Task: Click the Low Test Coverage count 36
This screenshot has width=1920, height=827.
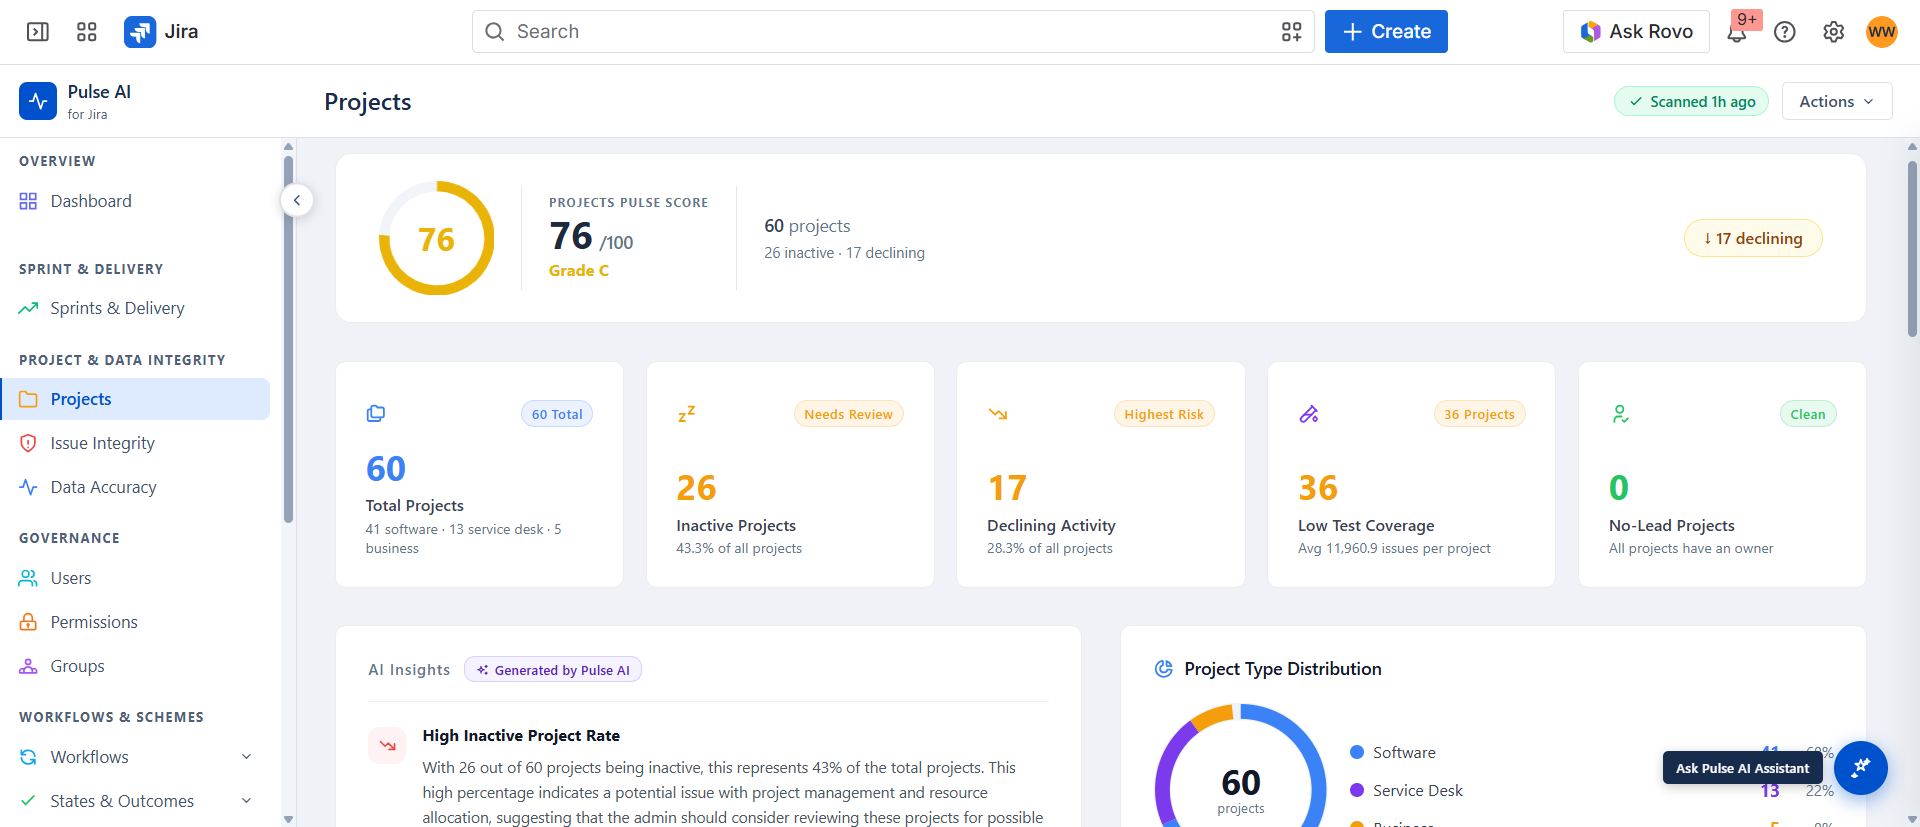Action: point(1318,488)
